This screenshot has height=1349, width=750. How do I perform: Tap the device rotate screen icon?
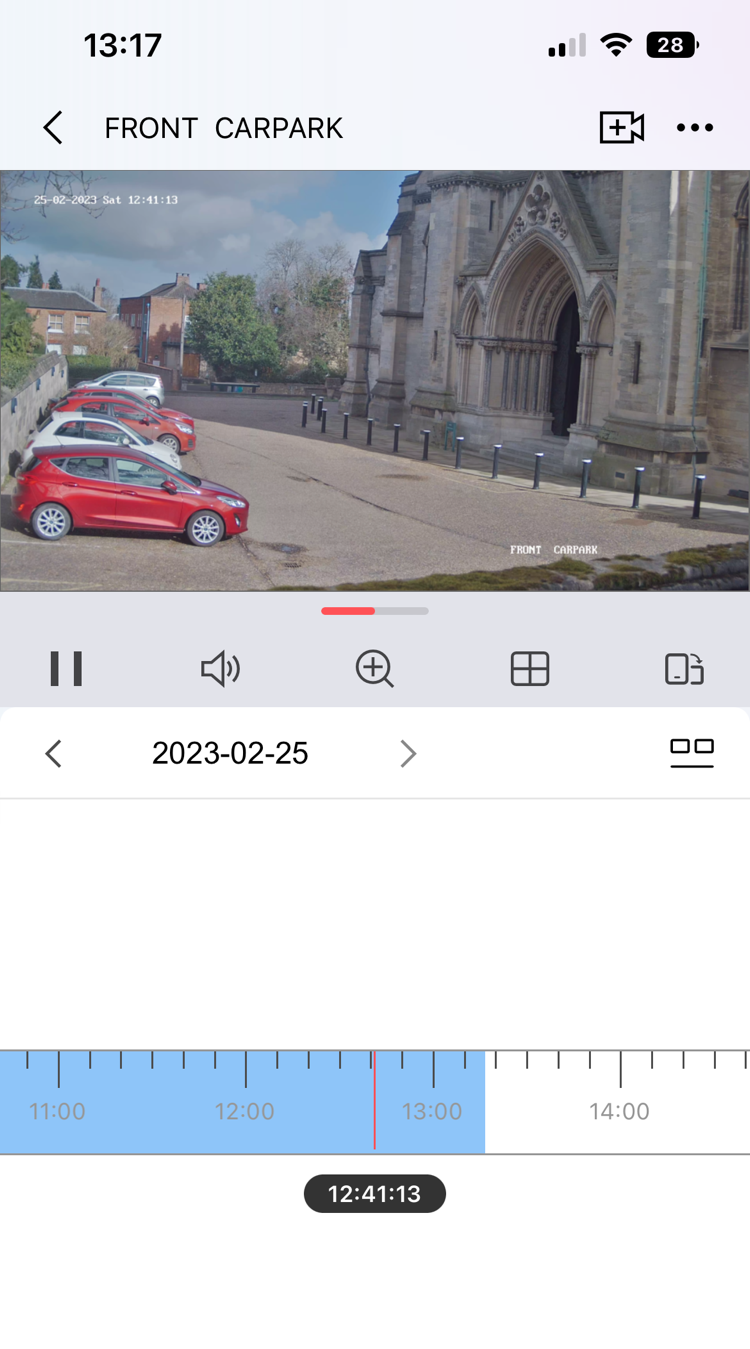point(685,668)
